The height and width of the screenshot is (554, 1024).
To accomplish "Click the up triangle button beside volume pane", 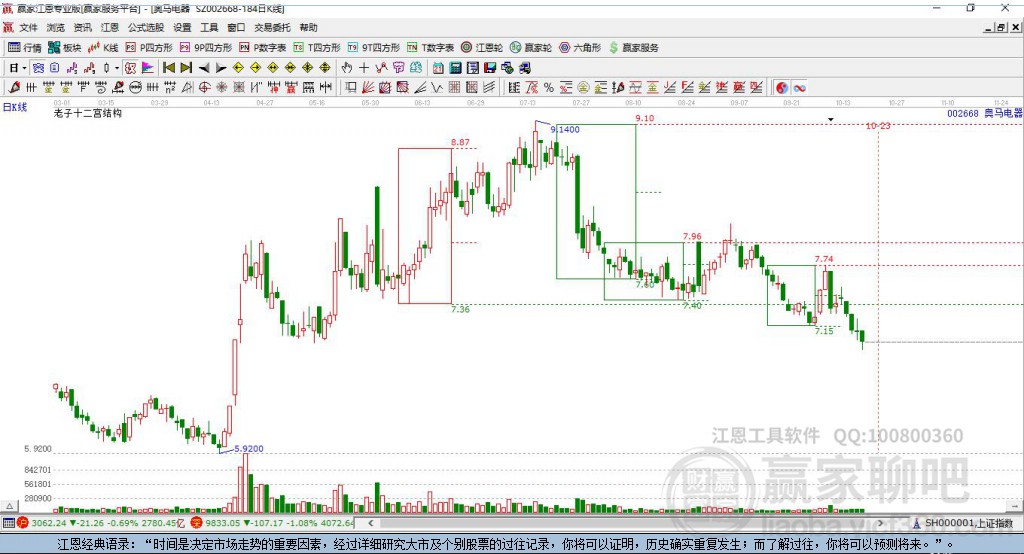I will (x=9, y=506).
